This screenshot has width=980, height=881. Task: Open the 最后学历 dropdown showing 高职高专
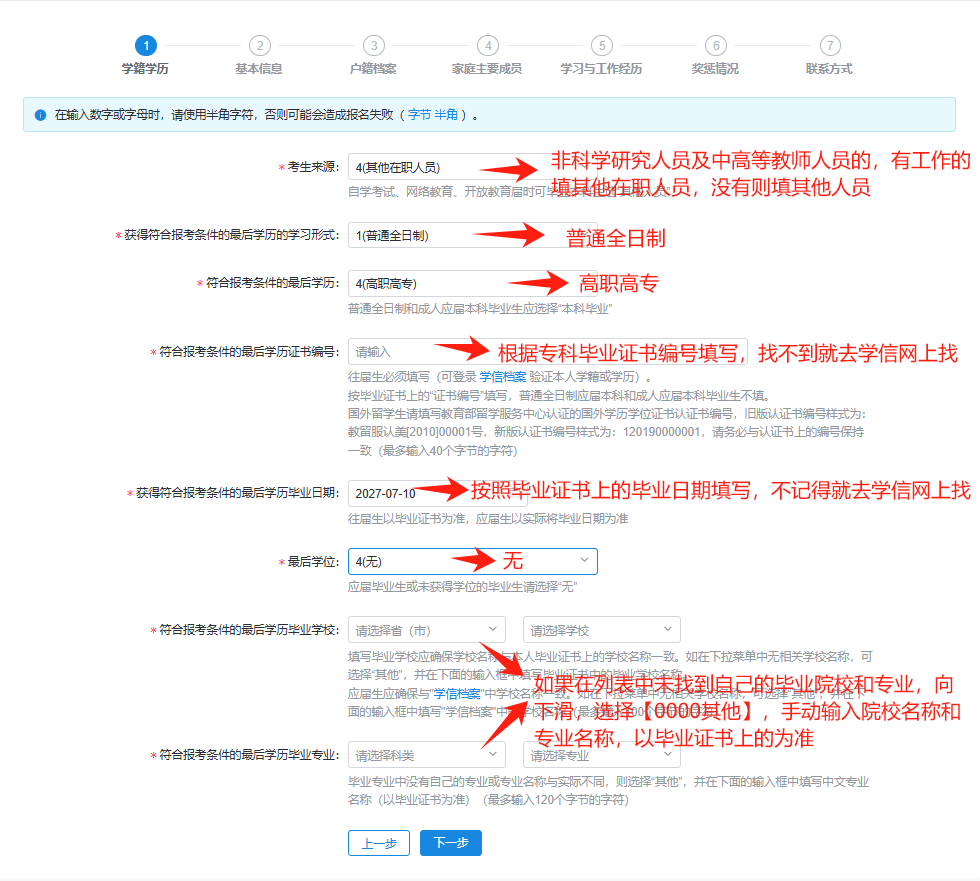pyautogui.click(x=472, y=284)
